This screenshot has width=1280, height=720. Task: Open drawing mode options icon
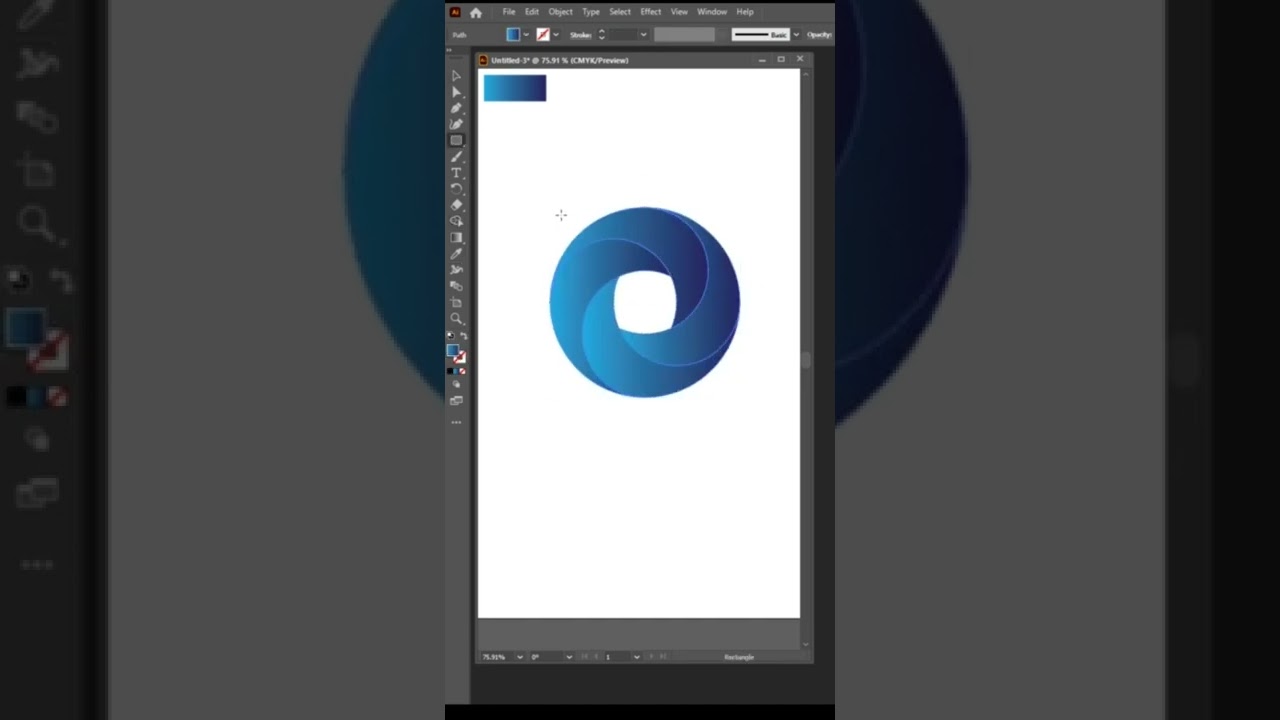456,386
